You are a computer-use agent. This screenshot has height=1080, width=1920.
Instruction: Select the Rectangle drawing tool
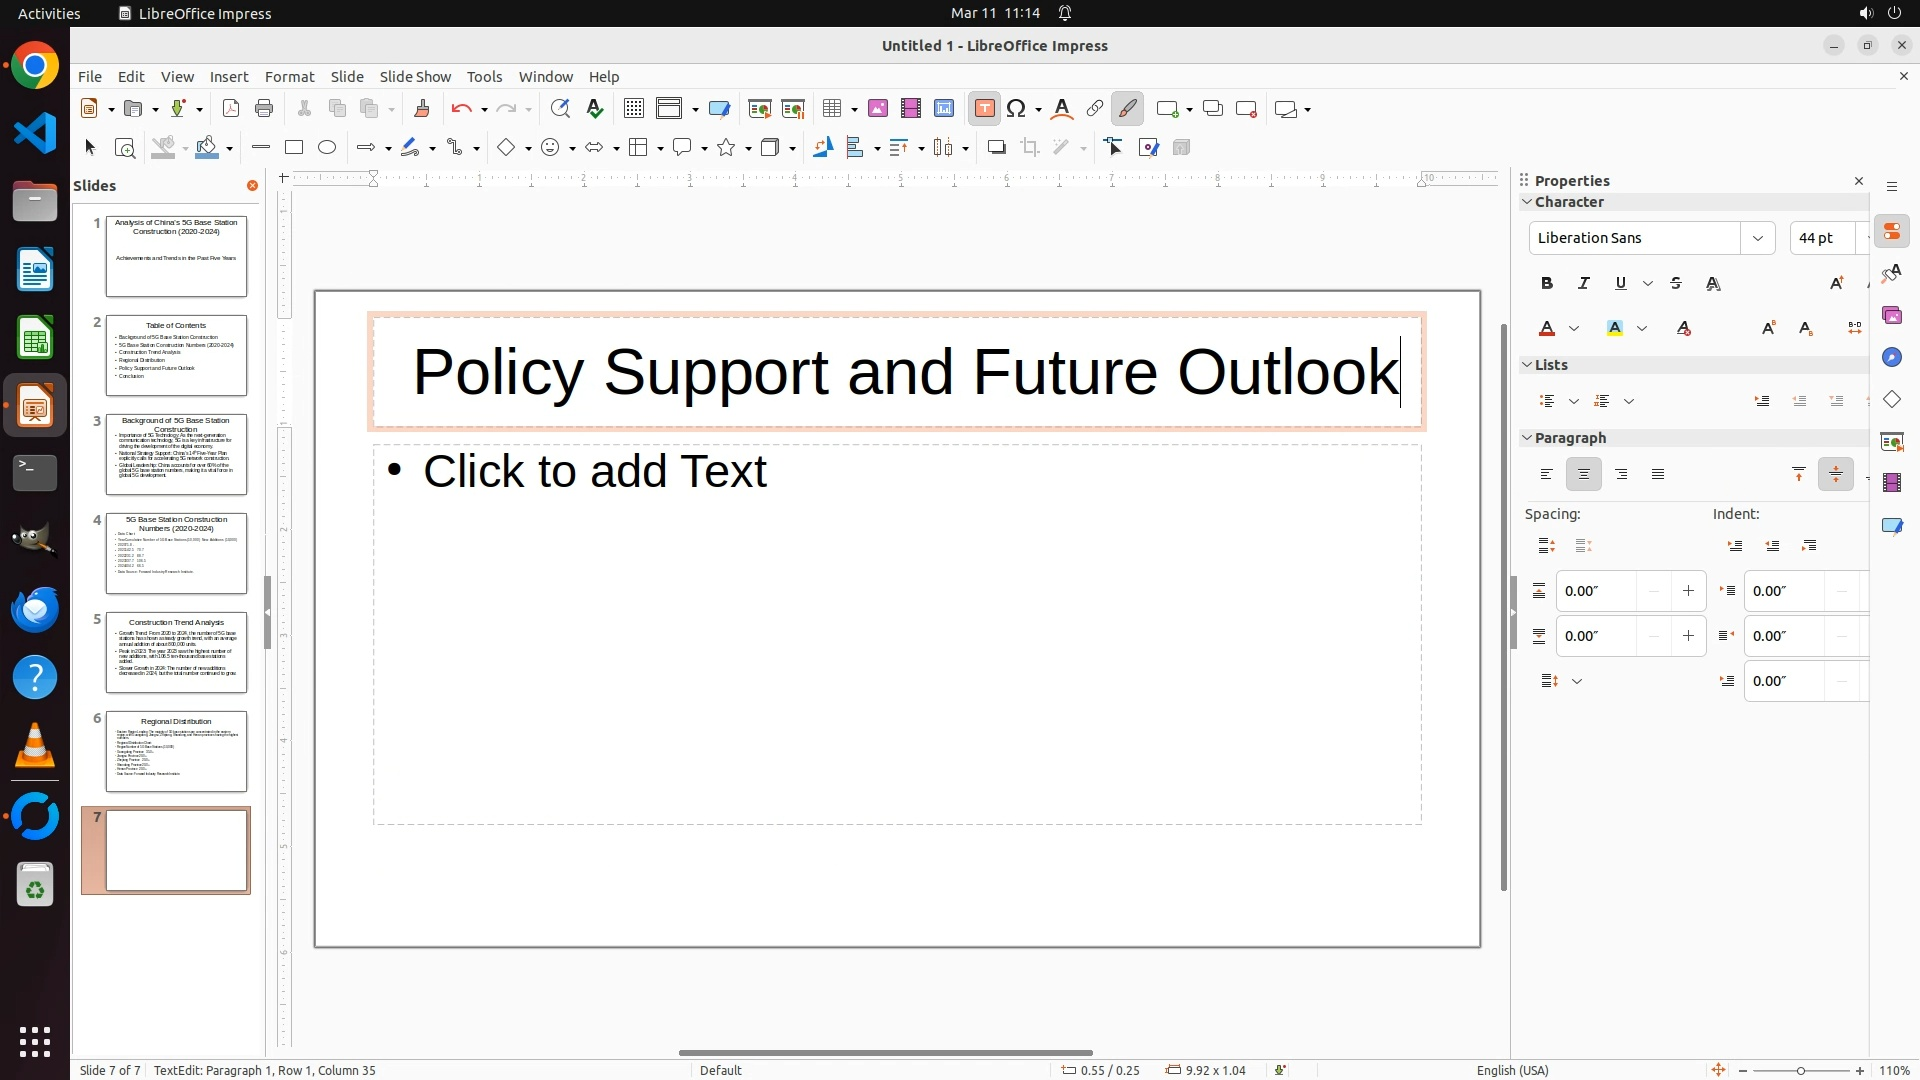294,148
